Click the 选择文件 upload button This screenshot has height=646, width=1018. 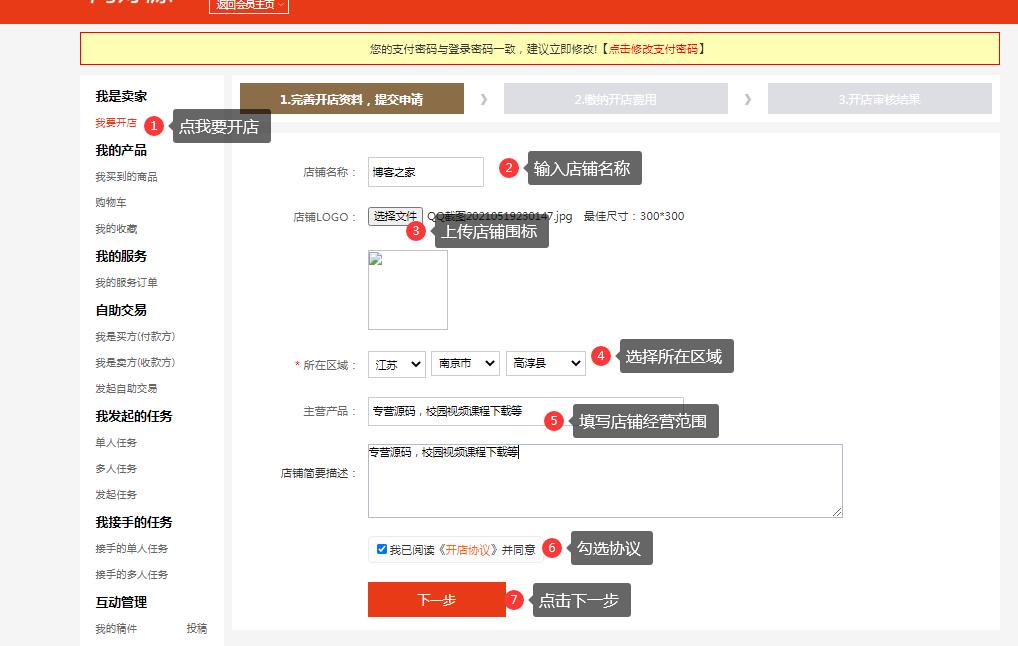point(395,216)
